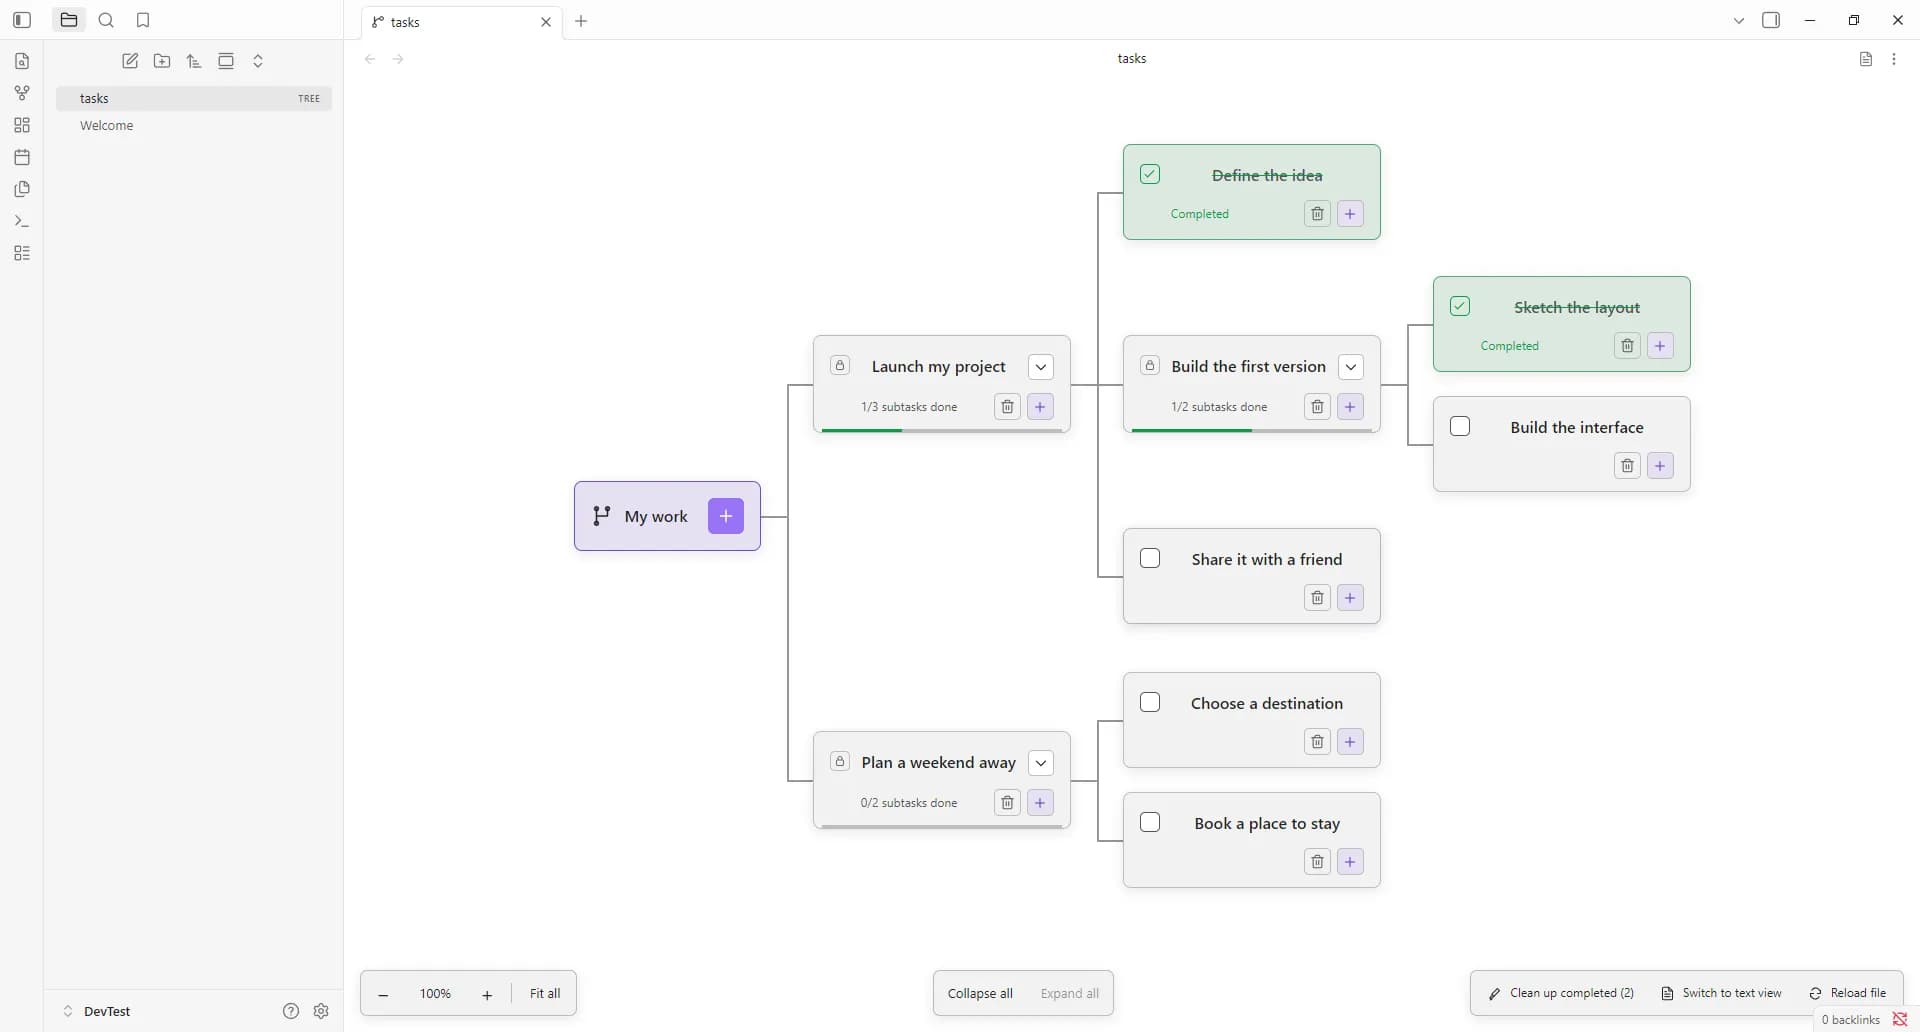Delete the 'Build the interface' task
The image size is (1920, 1032).
click(1627, 466)
